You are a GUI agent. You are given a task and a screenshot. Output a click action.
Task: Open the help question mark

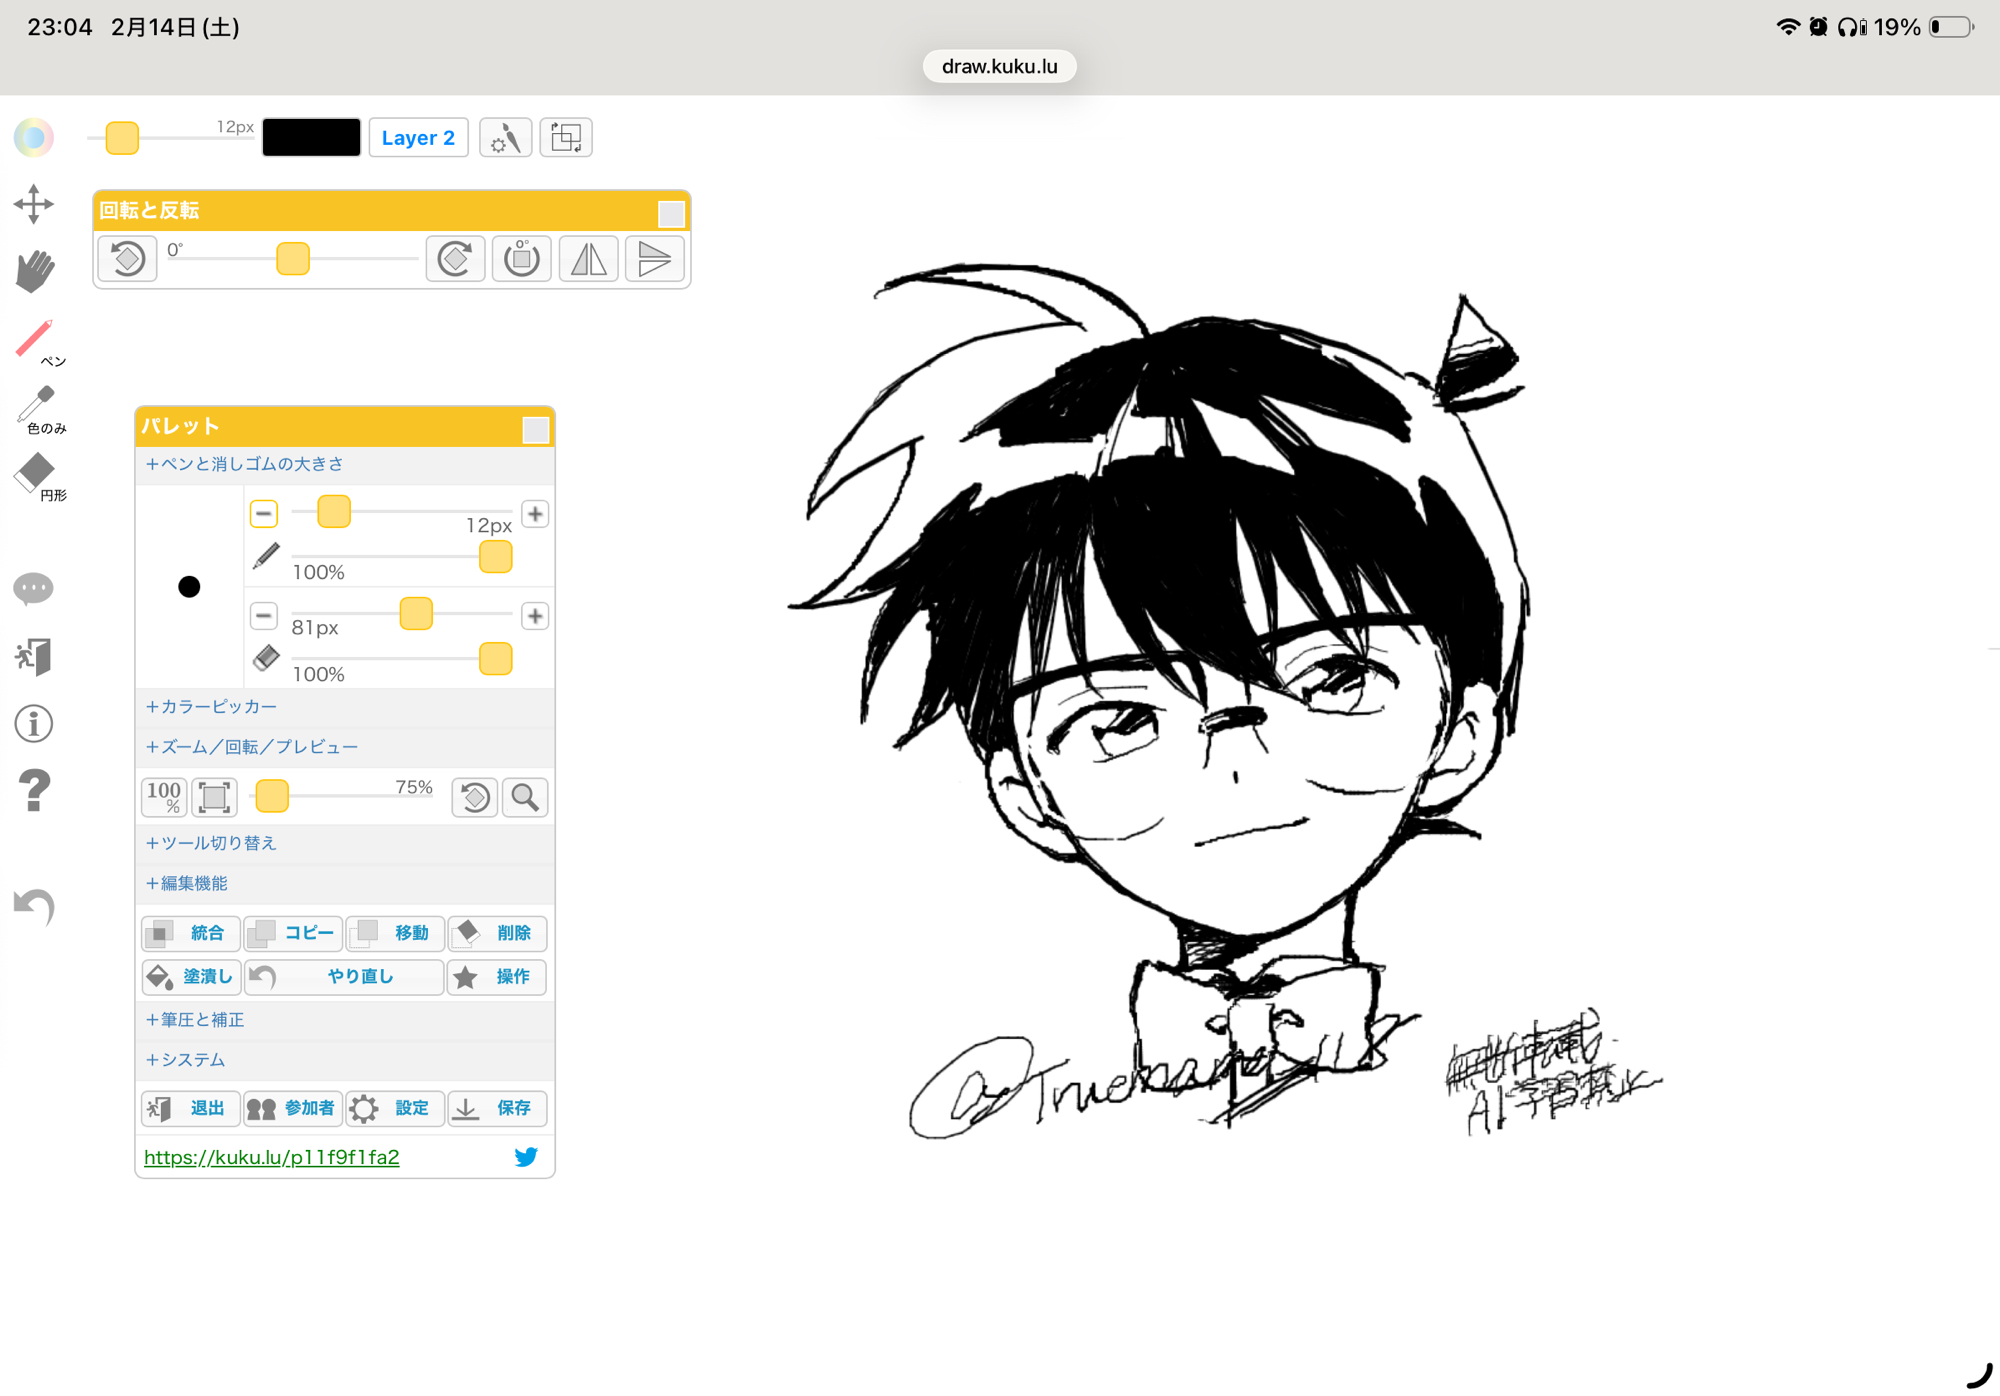point(34,791)
